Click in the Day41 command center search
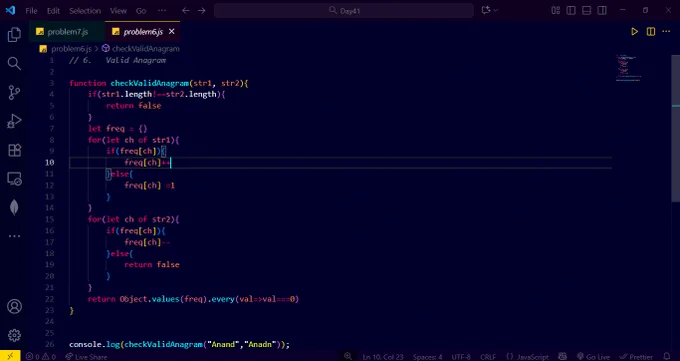 click(343, 10)
